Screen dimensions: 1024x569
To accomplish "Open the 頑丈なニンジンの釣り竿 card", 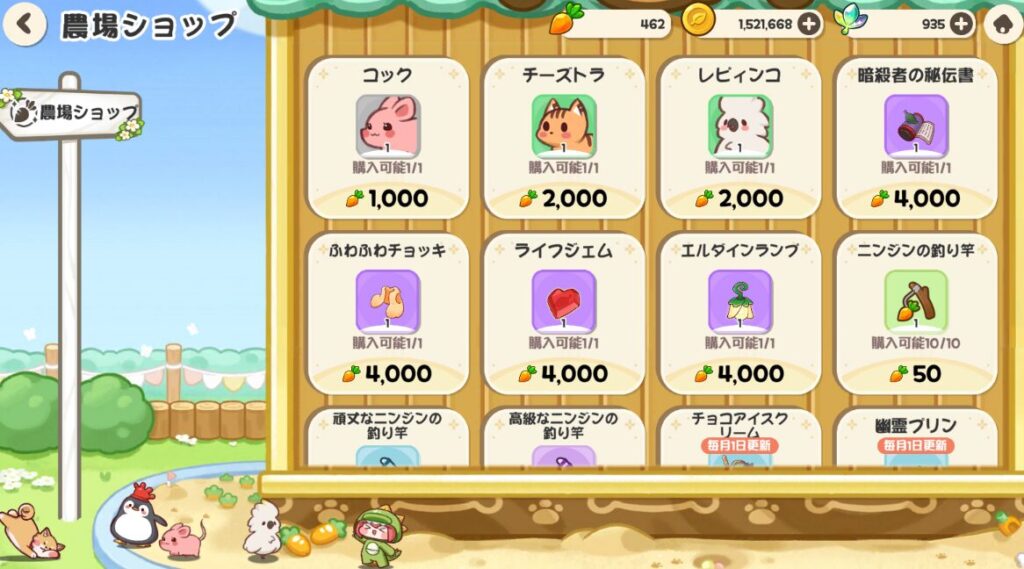I will (388, 436).
